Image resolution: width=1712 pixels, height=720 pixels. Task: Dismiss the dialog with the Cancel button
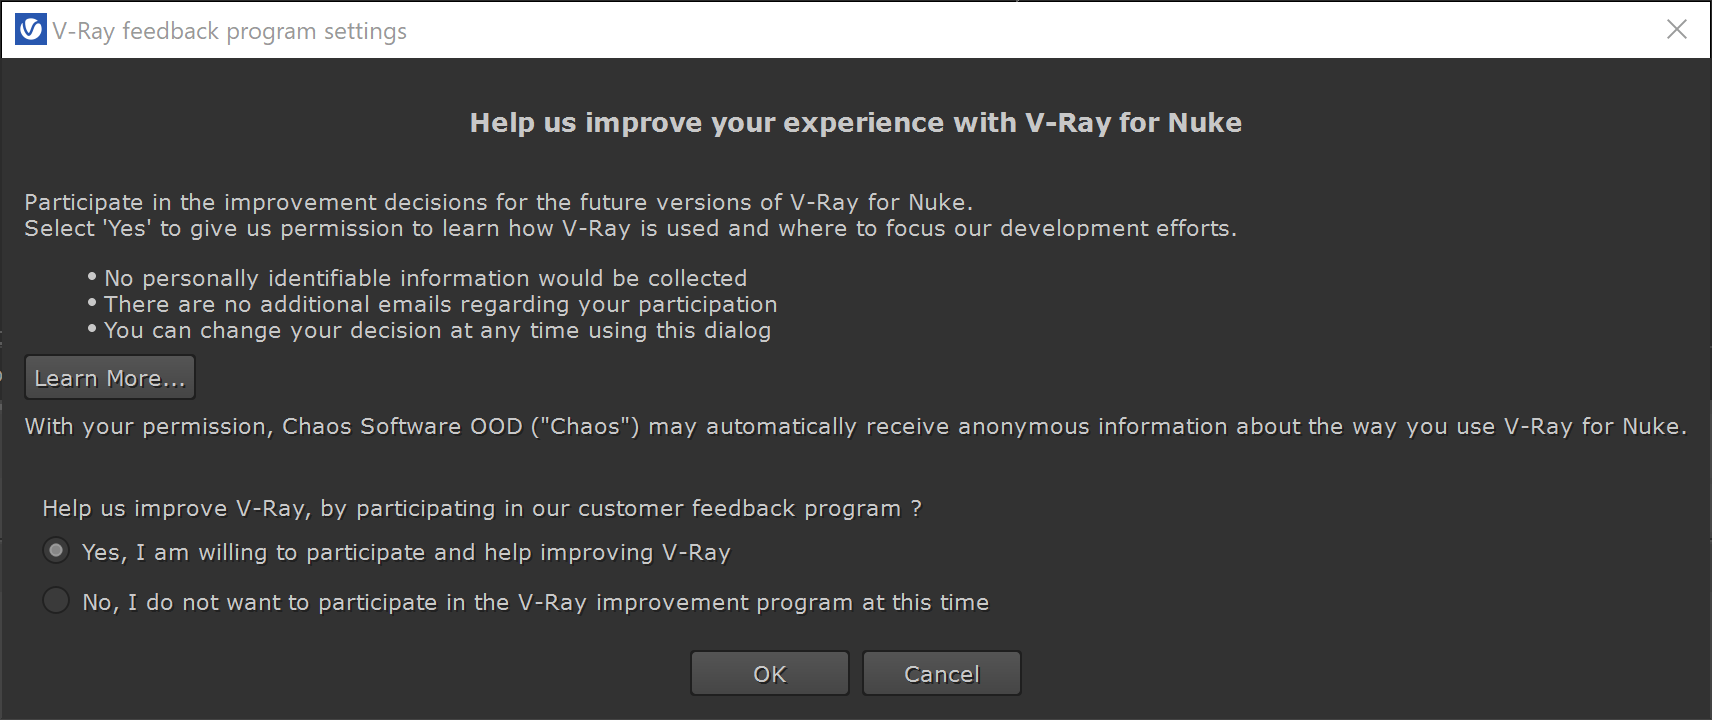pyautogui.click(x=942, y=673)
